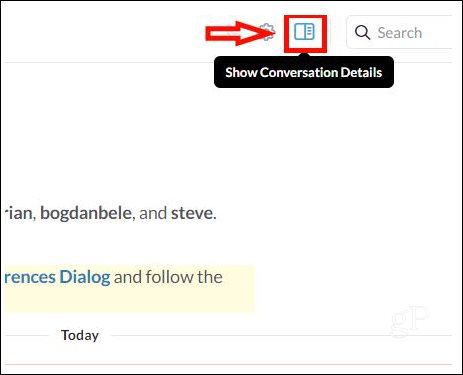Click the red arrow annotation
The image size is (463, 375).
click(x=239, y=33)
